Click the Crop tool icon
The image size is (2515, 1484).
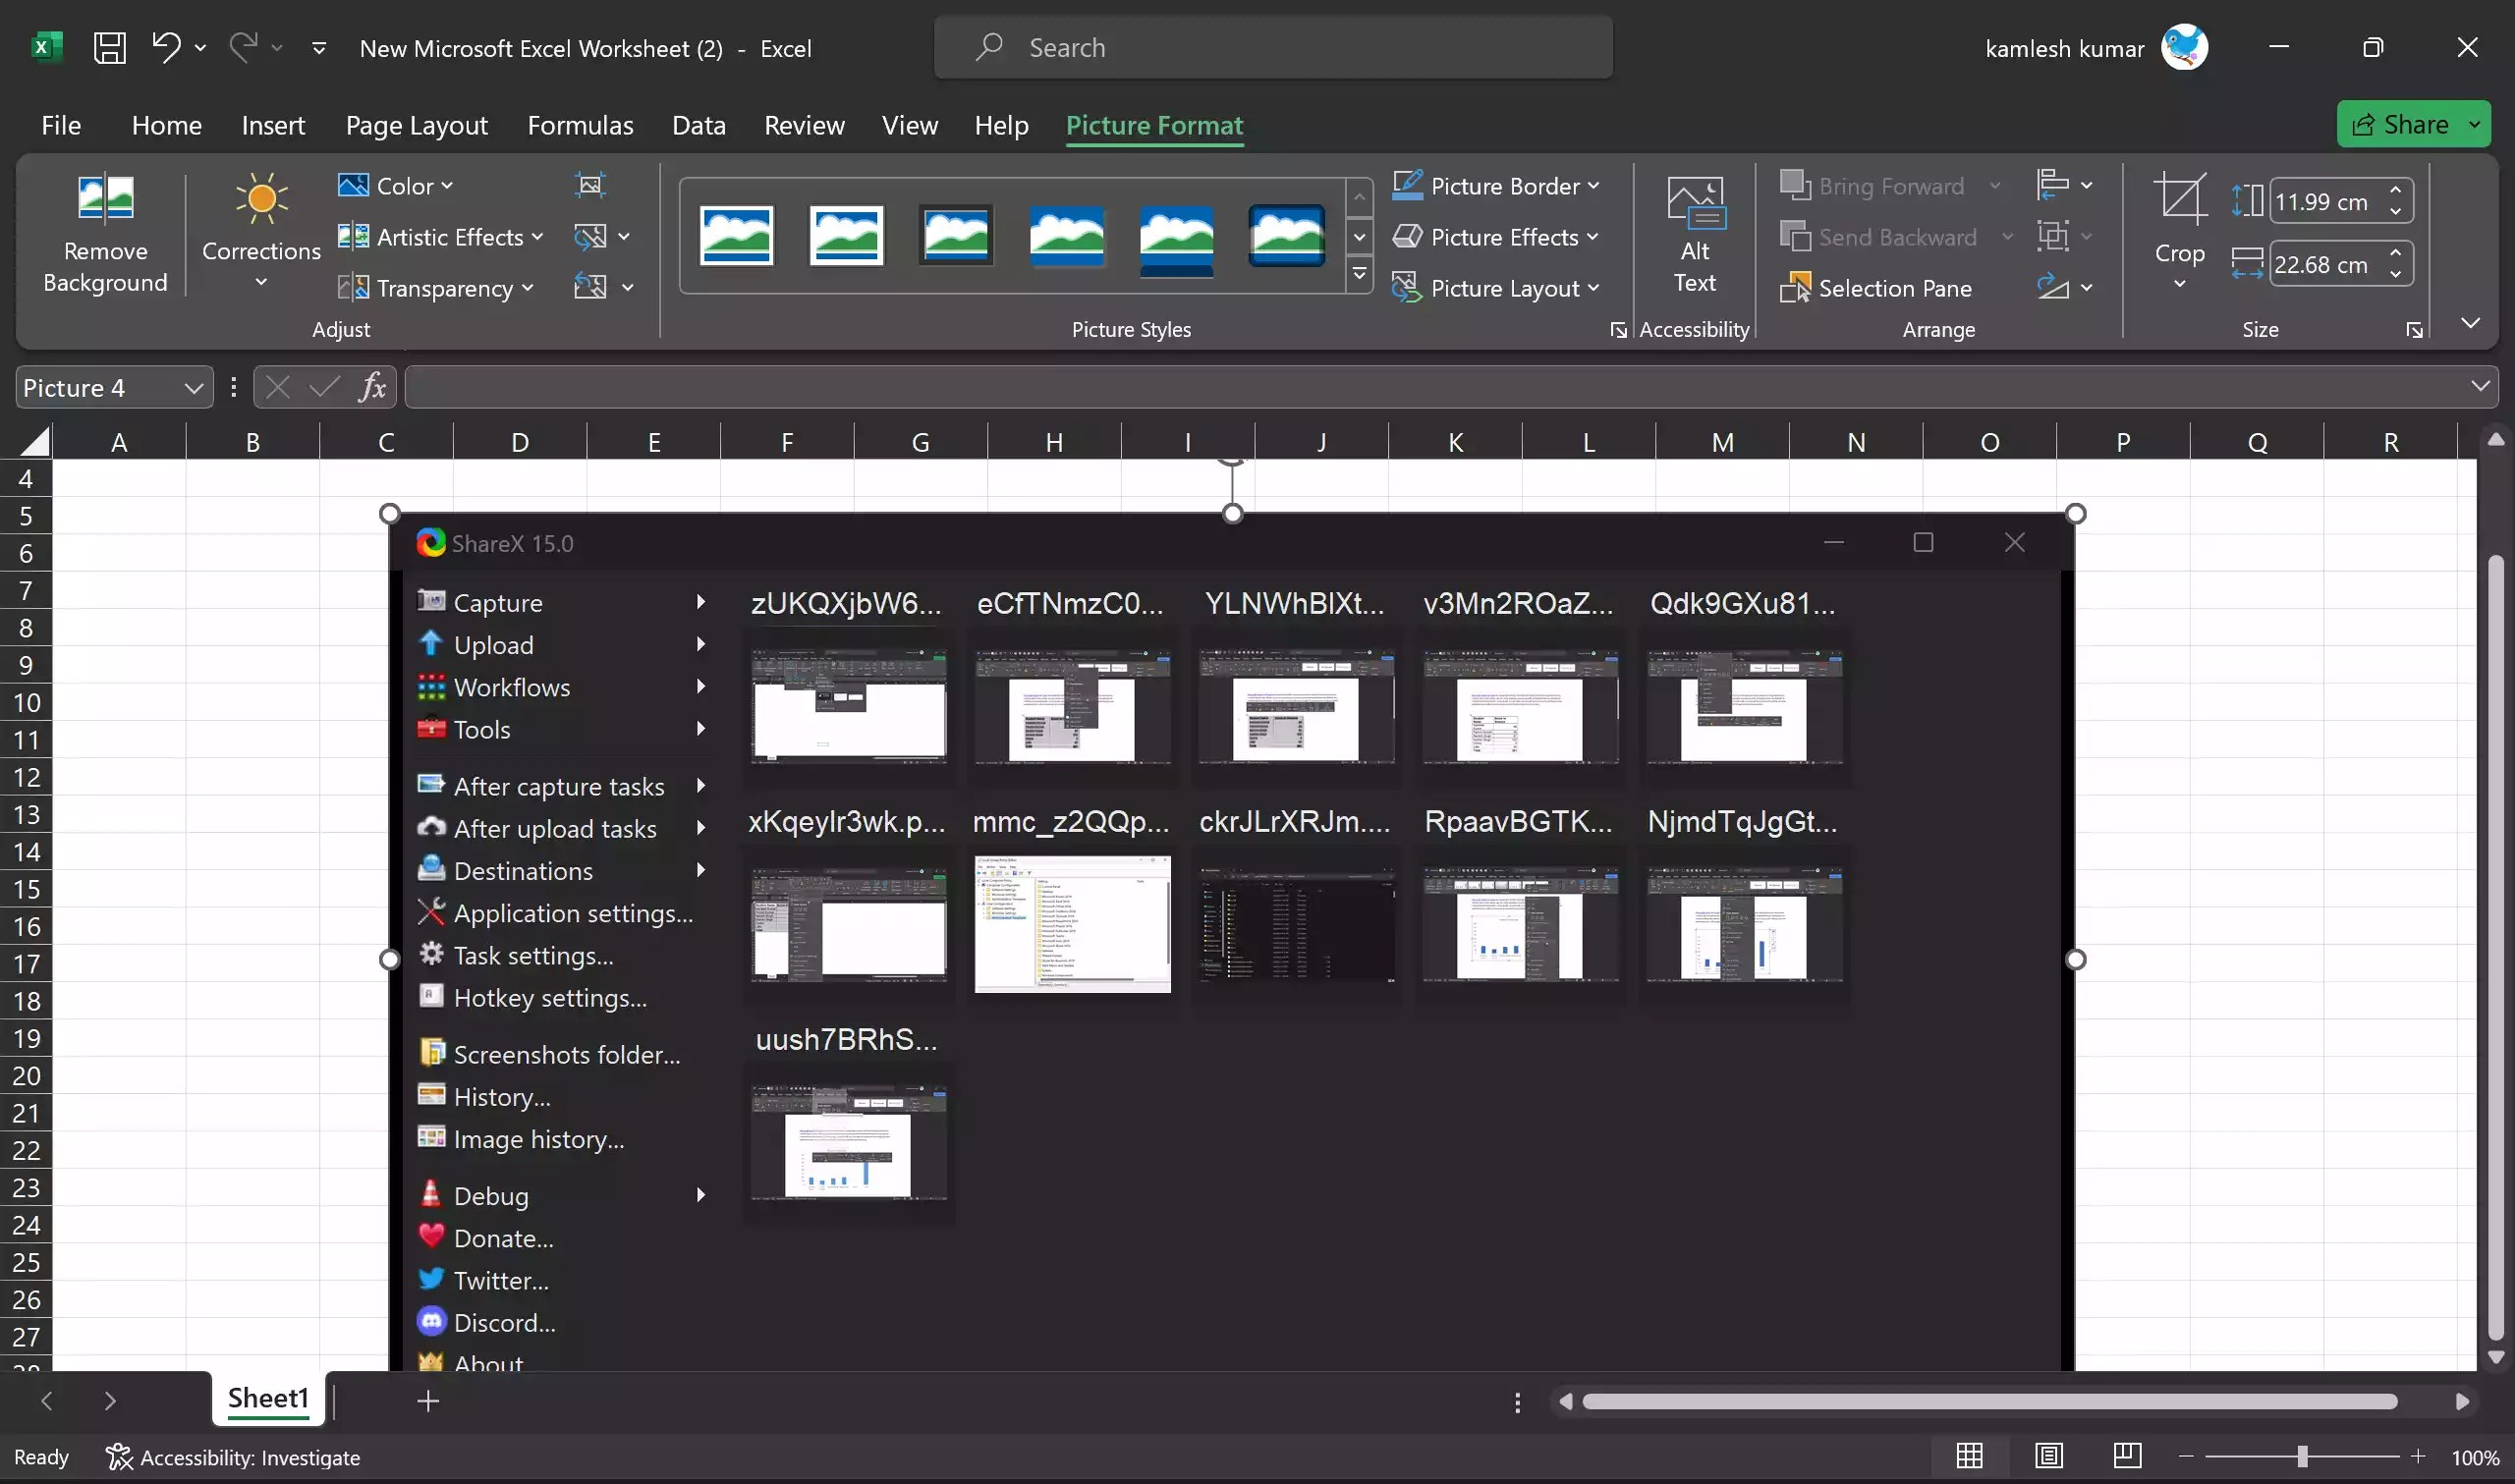coord(2180,198)
